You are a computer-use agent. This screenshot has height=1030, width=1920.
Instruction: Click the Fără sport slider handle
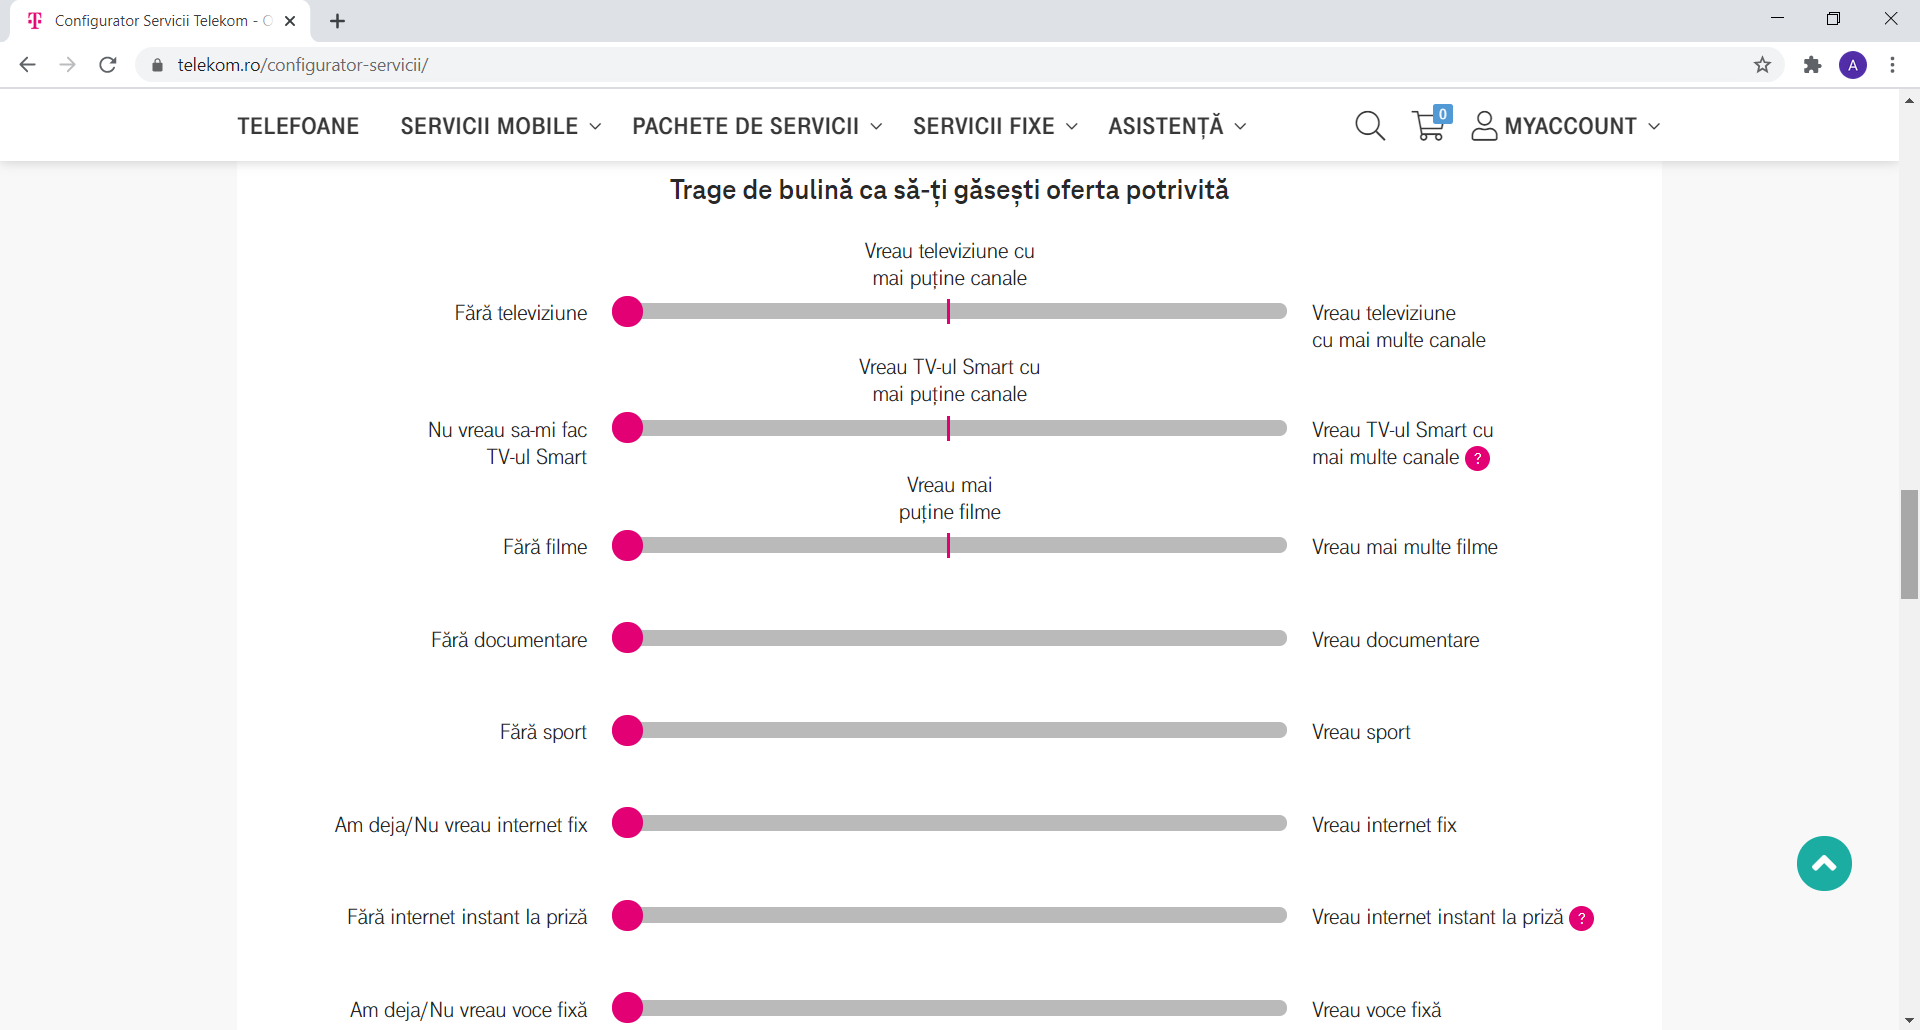point(627,731)
